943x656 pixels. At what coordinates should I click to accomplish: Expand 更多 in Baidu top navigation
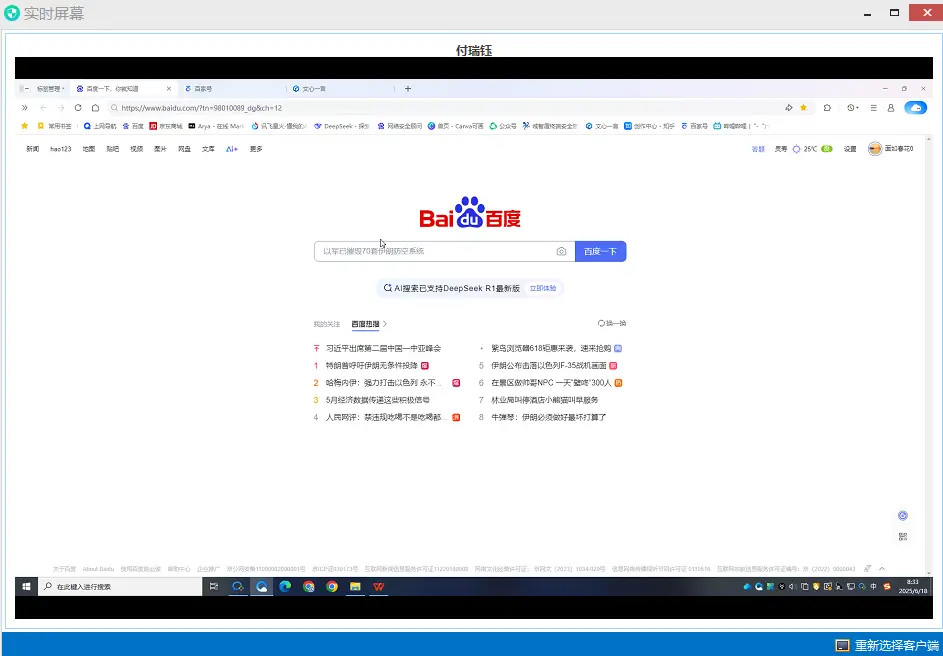pos(256,149)
